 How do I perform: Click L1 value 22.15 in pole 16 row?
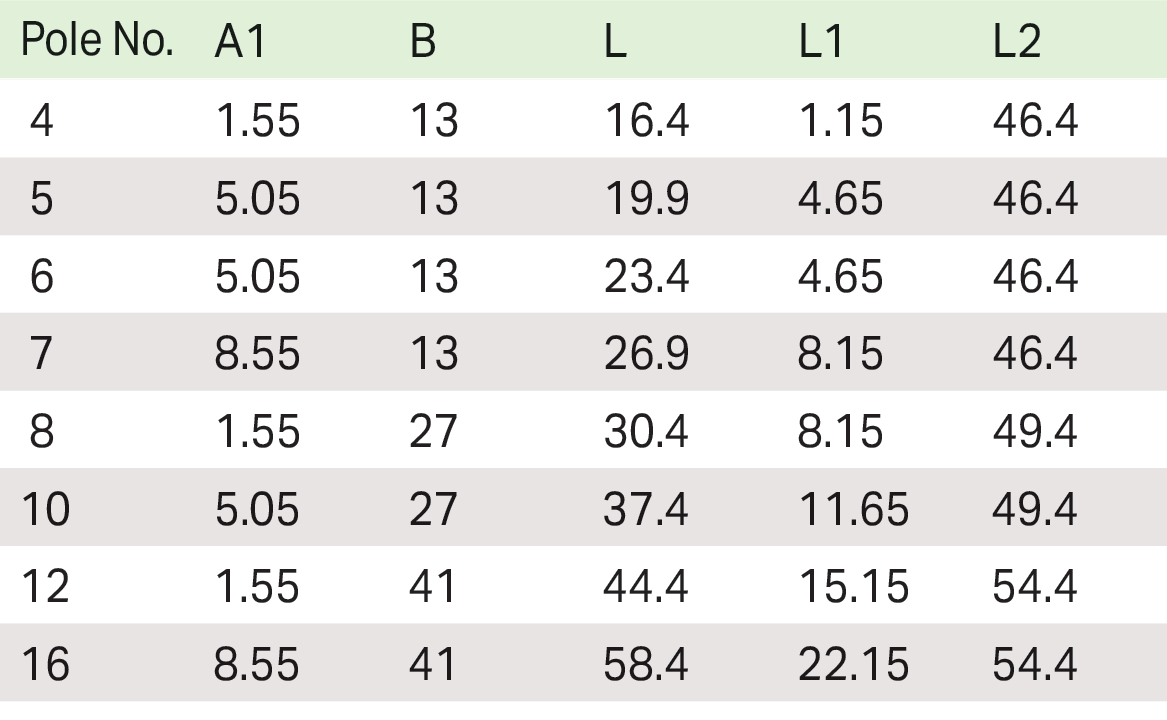[x=853, y=665]
